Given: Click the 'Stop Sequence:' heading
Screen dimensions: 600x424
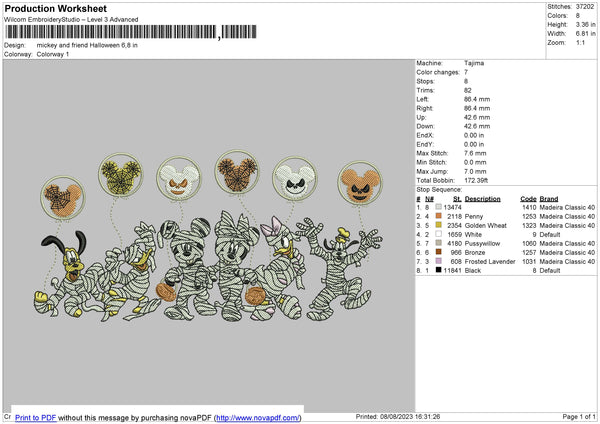Looking at the screenshot, I should pos(439,190).
